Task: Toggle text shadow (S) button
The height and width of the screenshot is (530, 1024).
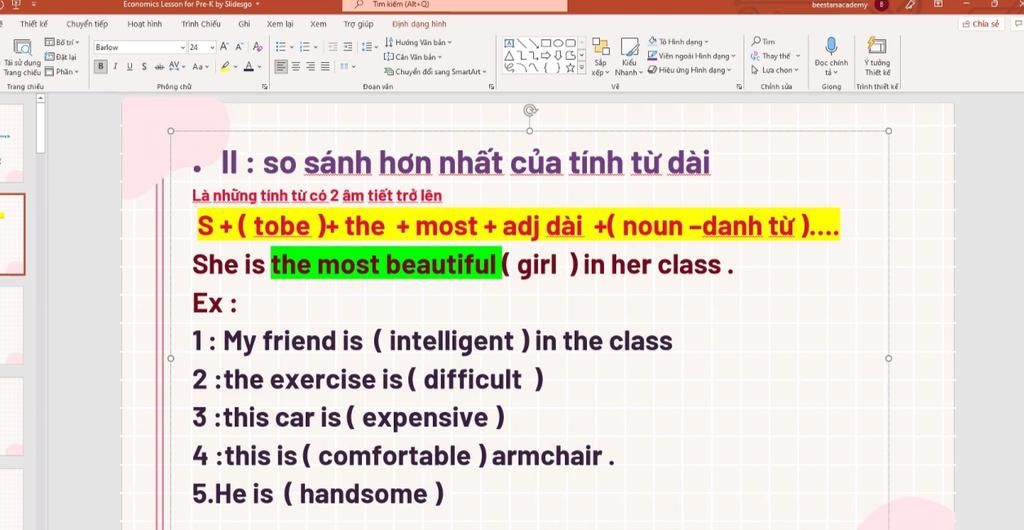Action: 144,67
